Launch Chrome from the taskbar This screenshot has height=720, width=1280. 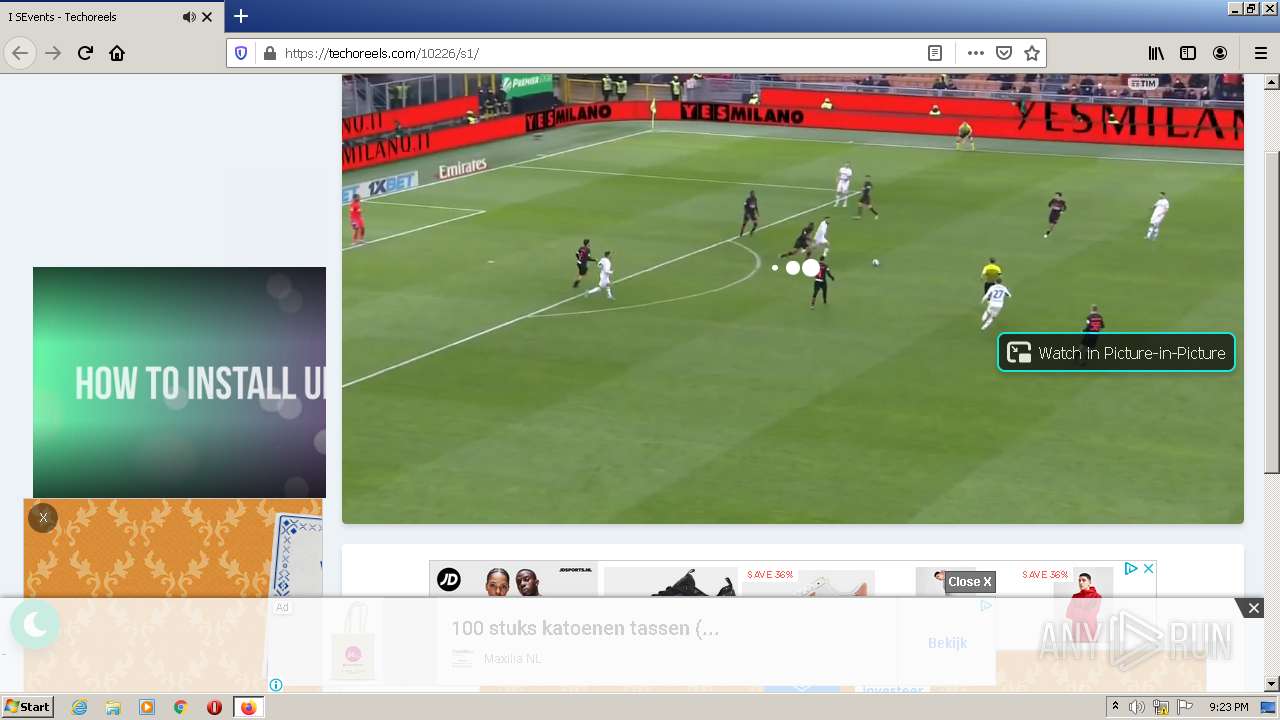point(180,707)
